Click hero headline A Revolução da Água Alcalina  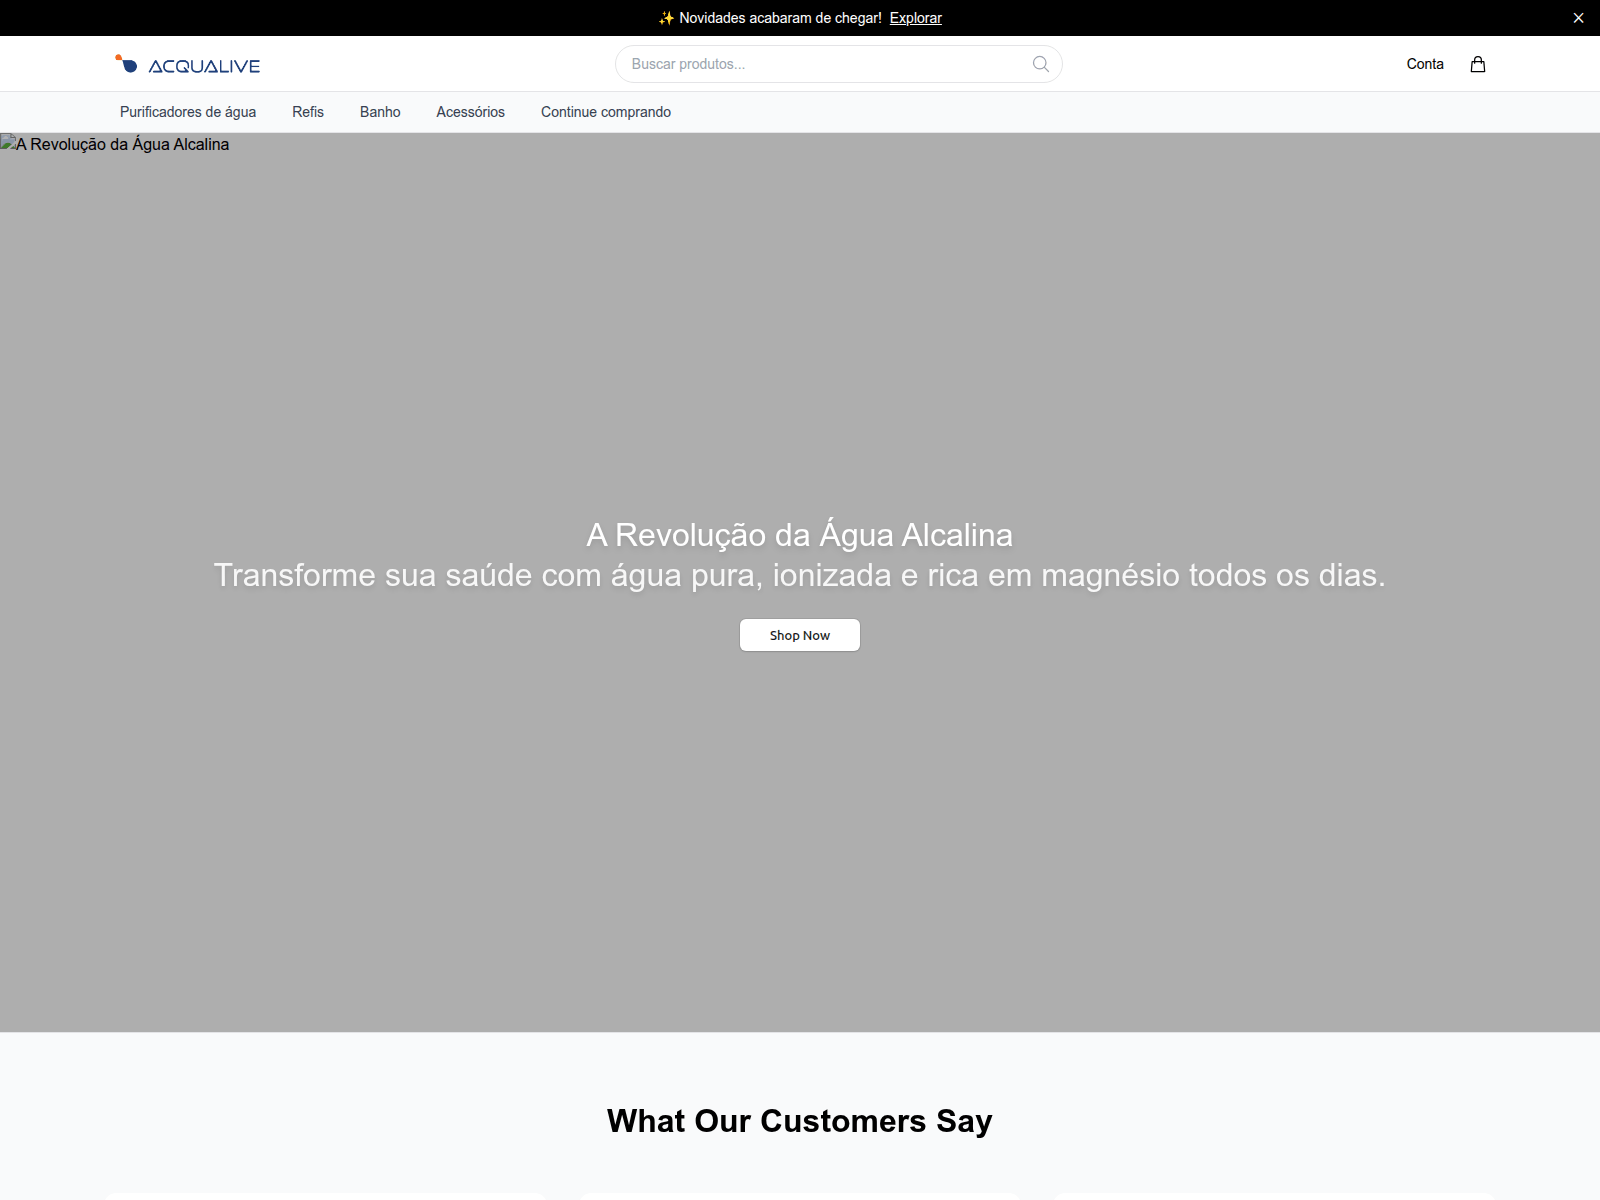click(800, 535)
